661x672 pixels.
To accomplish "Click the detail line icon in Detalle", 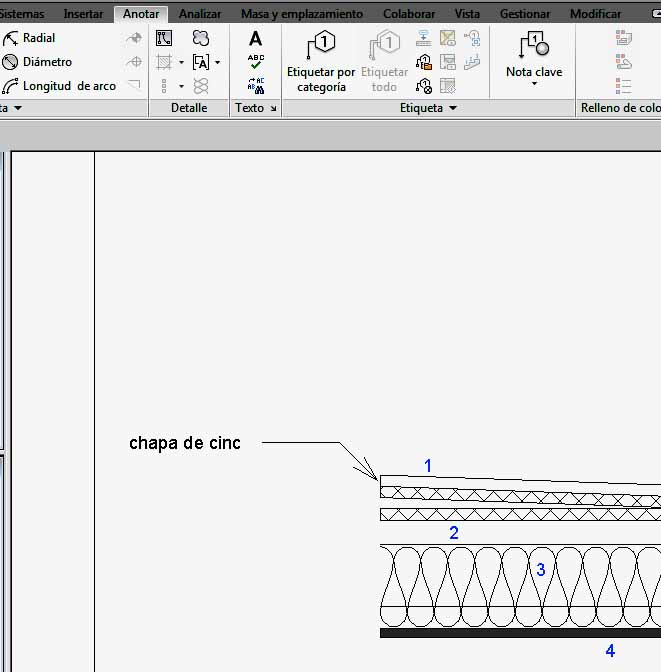I will [x=165, y=38].
